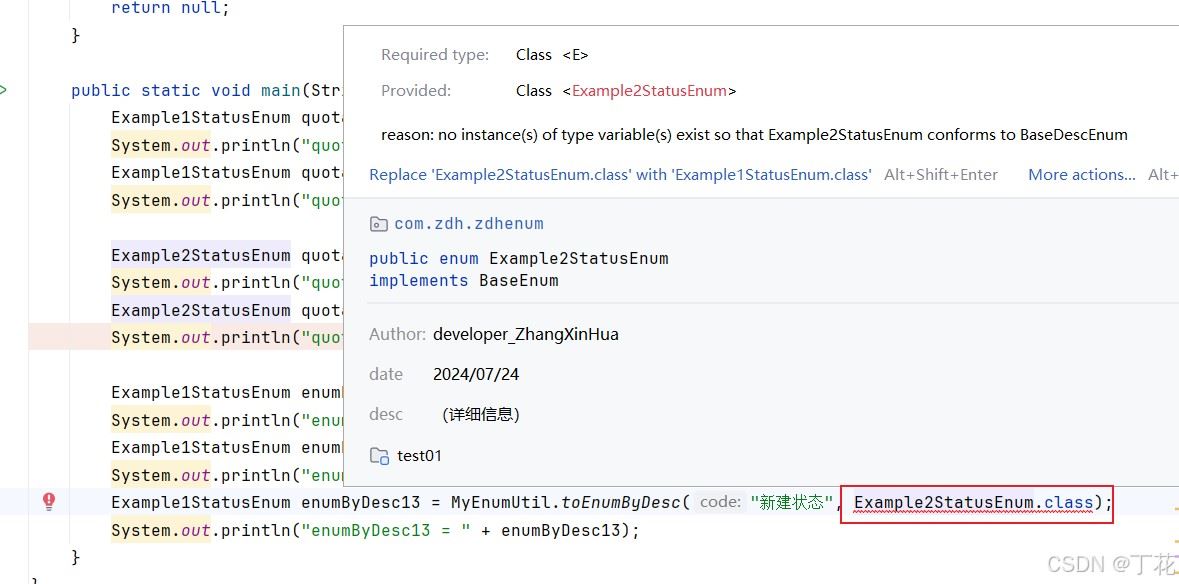Viewport: 1179px width, 584px height.
Task: Open the More actions... link
Action: [1081, 174]
